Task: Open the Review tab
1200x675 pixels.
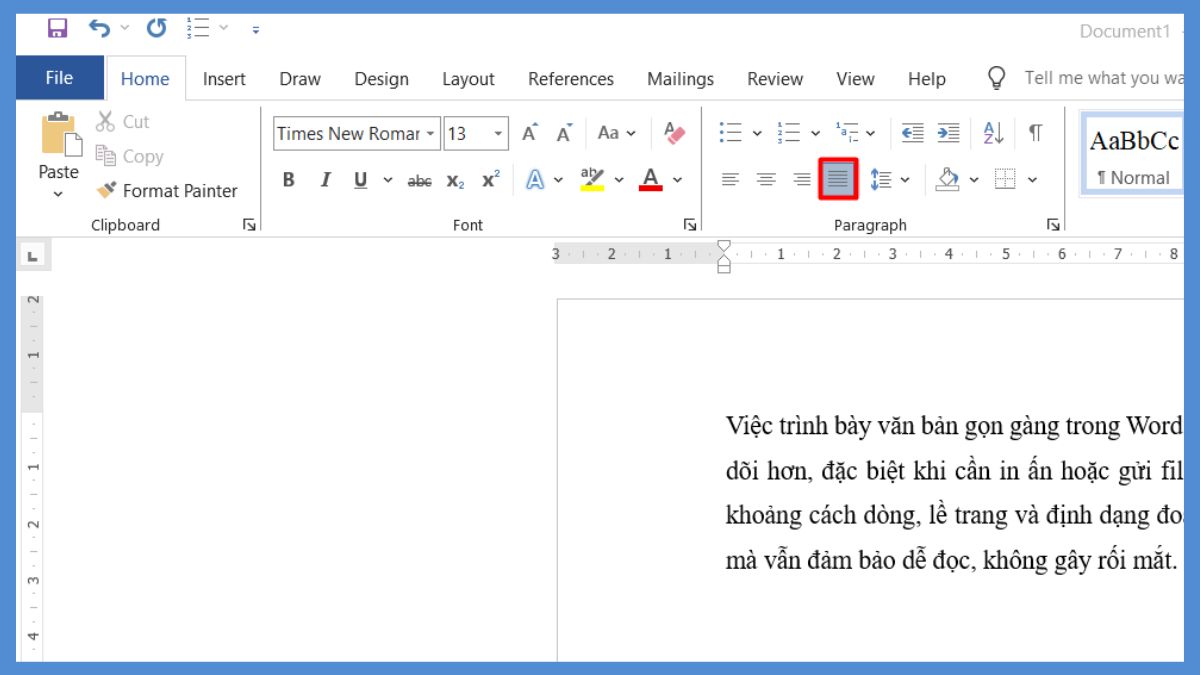Action: point(774,78)
